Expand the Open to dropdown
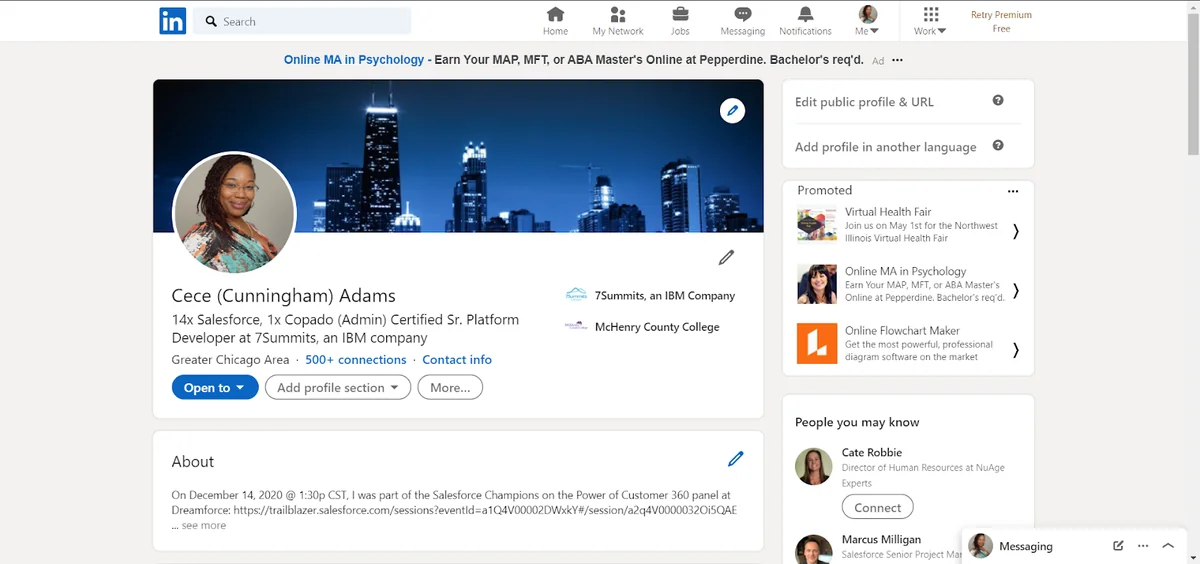 [x=215, y=387]
